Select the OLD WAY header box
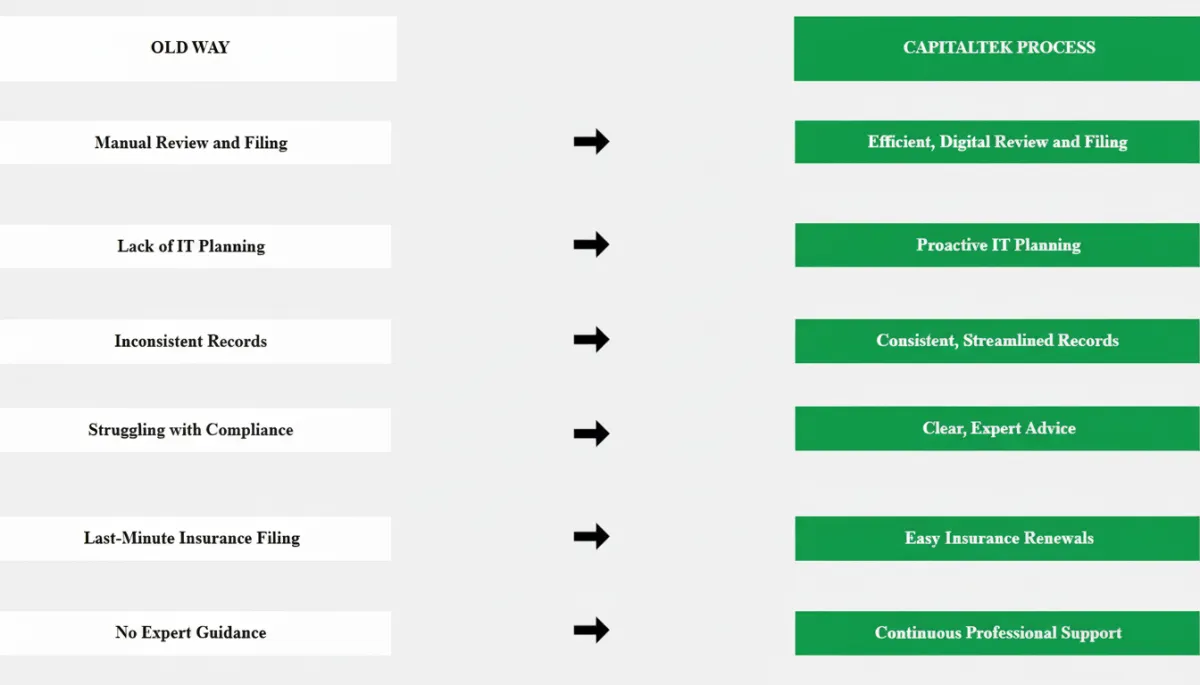Viewport: 1200px width, 685px height. coord(197,48)
